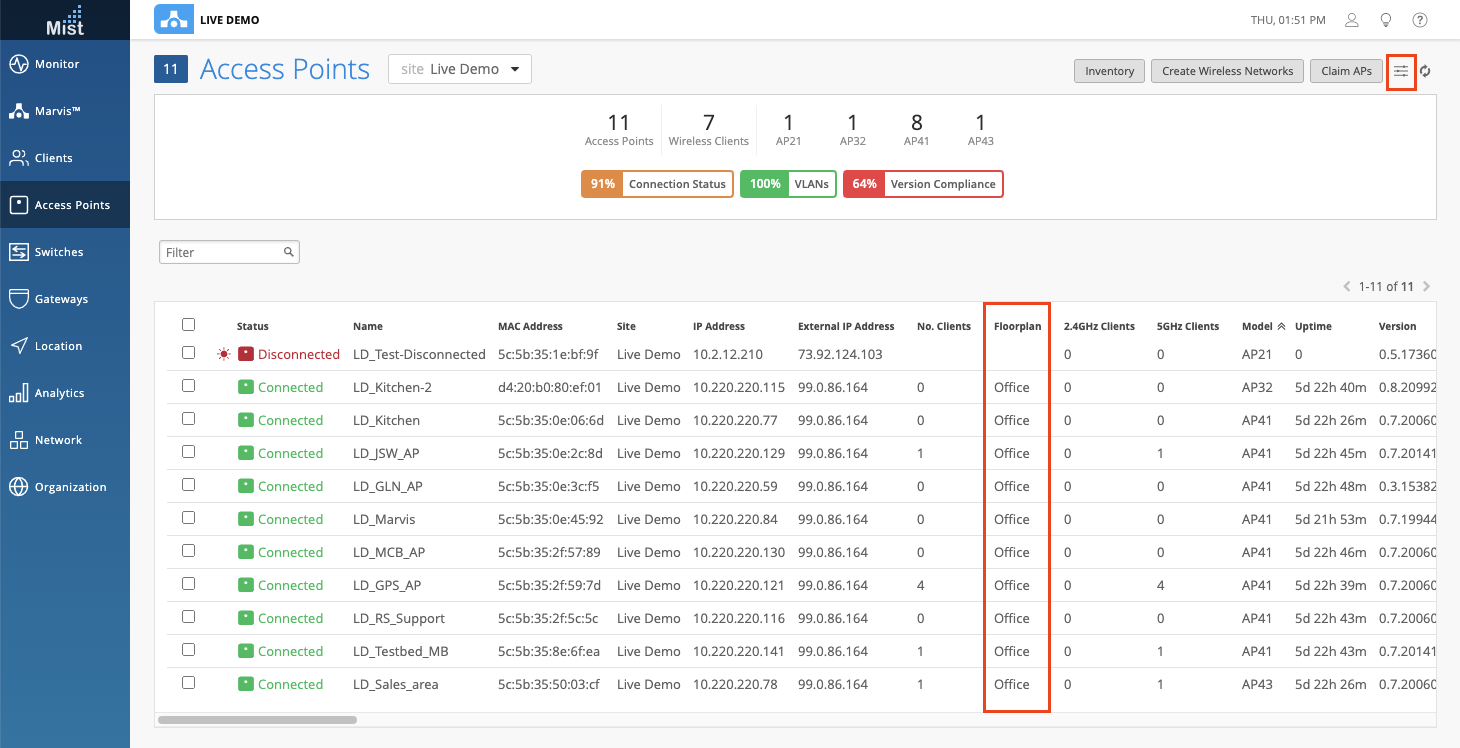Click the Claim APs button
Viewport: 1460px width, 748px height.
[1346, 71]
